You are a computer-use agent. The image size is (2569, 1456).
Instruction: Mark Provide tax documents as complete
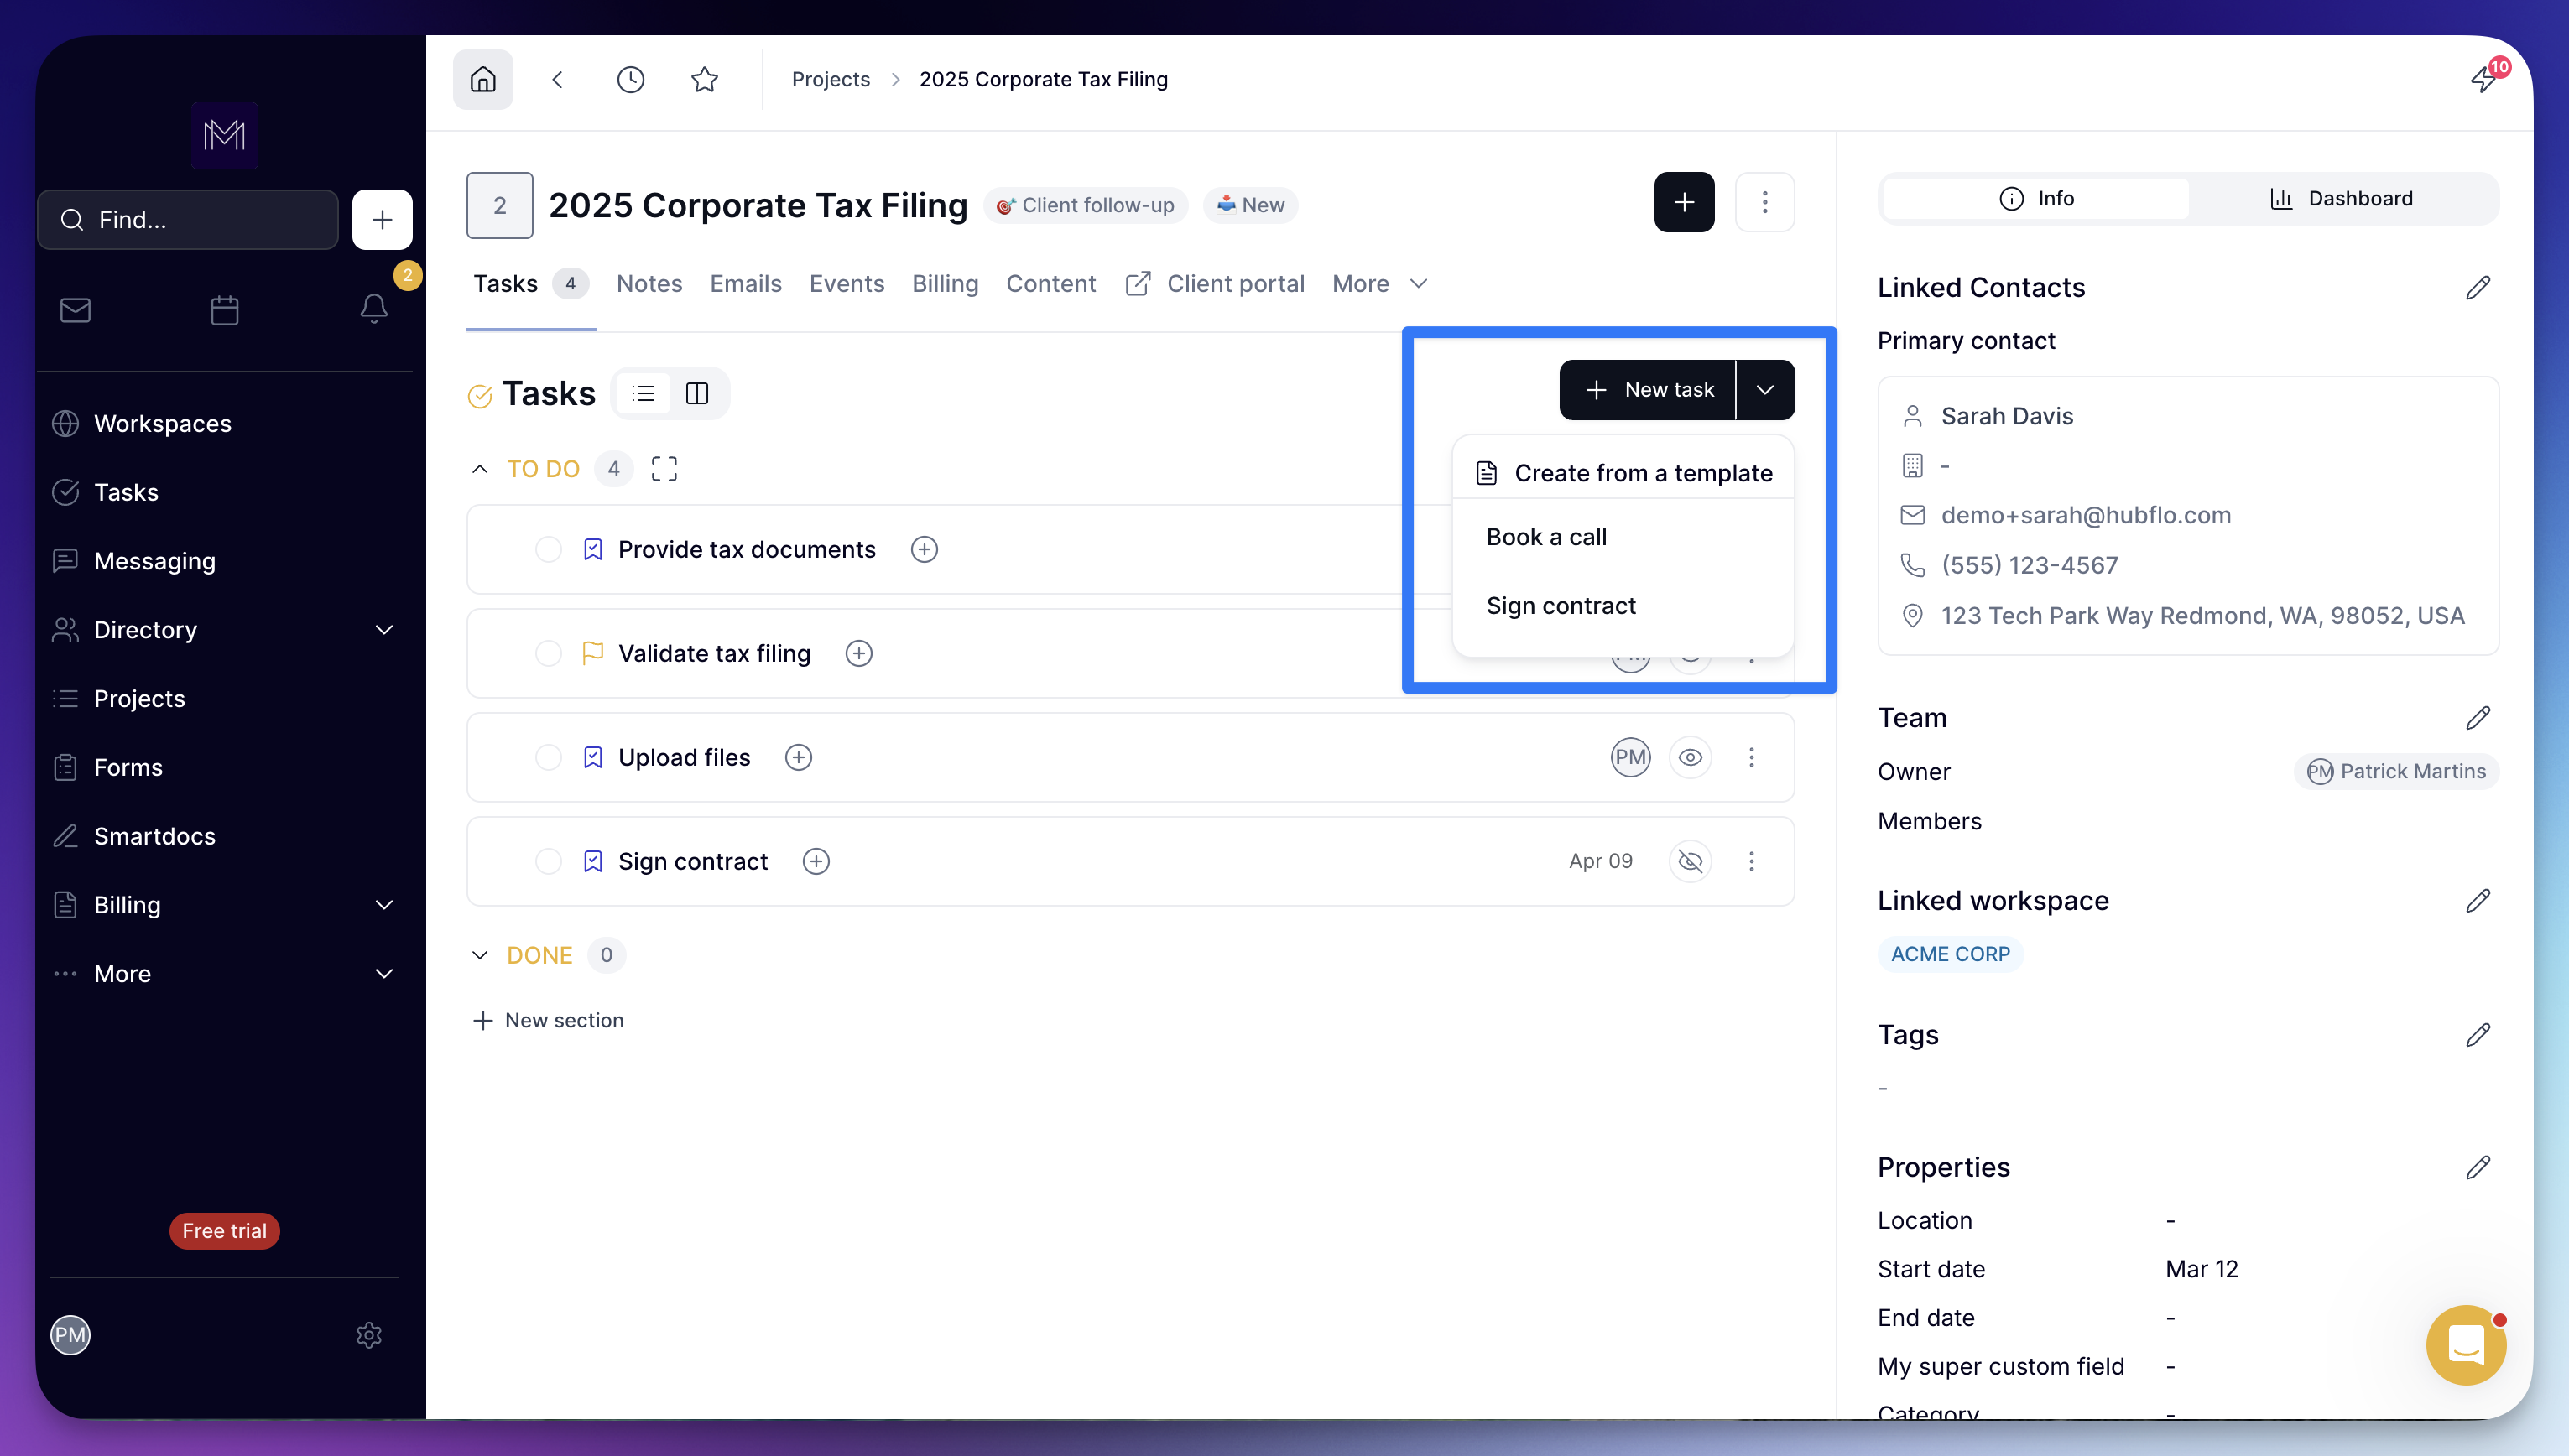click(x=548, y=549)
